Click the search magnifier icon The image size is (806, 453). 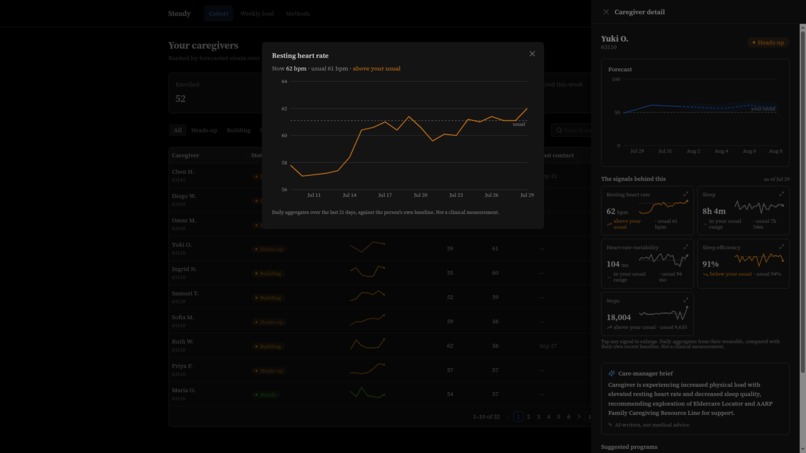559,130
